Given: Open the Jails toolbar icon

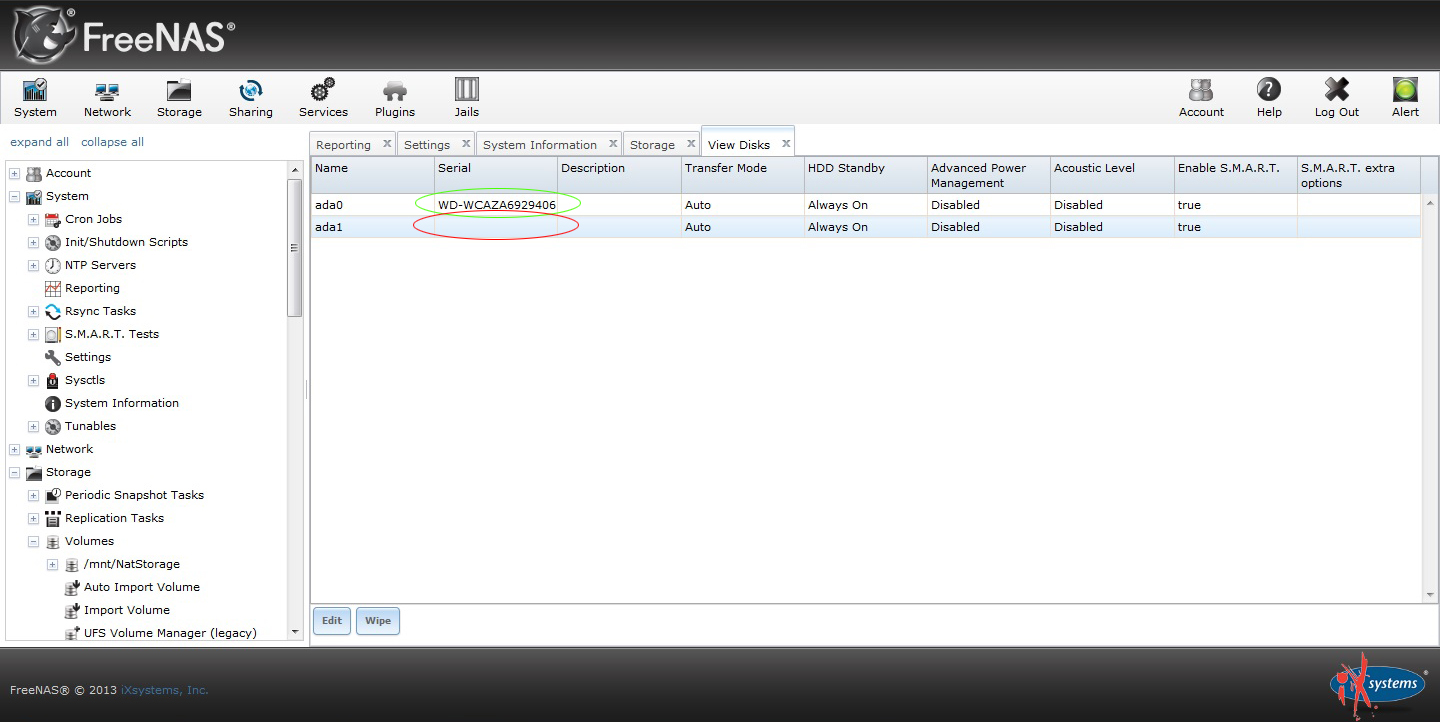Looking at the screenshot, I should tap(467, 98).
